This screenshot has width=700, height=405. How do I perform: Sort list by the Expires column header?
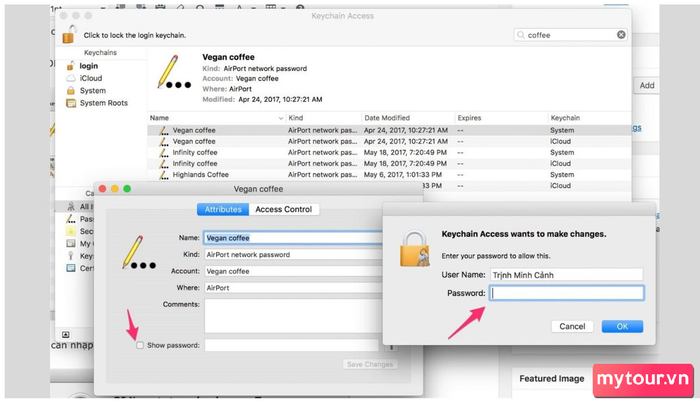pyautogui.click(x=501, y=118)
